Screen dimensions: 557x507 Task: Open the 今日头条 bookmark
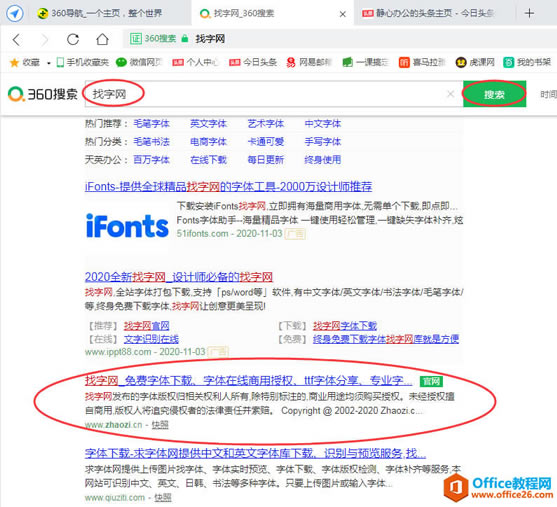[x=253, y=63]
